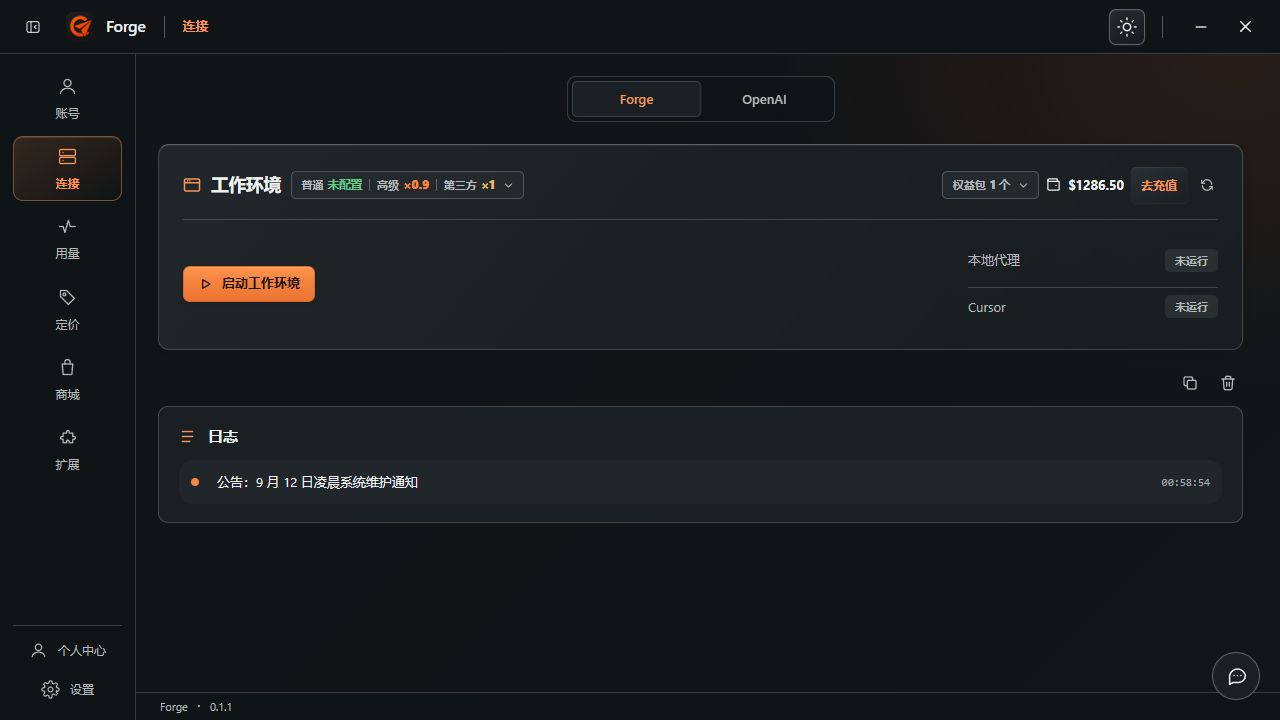Open the 扩展 extensions page
This screenshot has height=720, width=1280.
[x=67, y=450]
